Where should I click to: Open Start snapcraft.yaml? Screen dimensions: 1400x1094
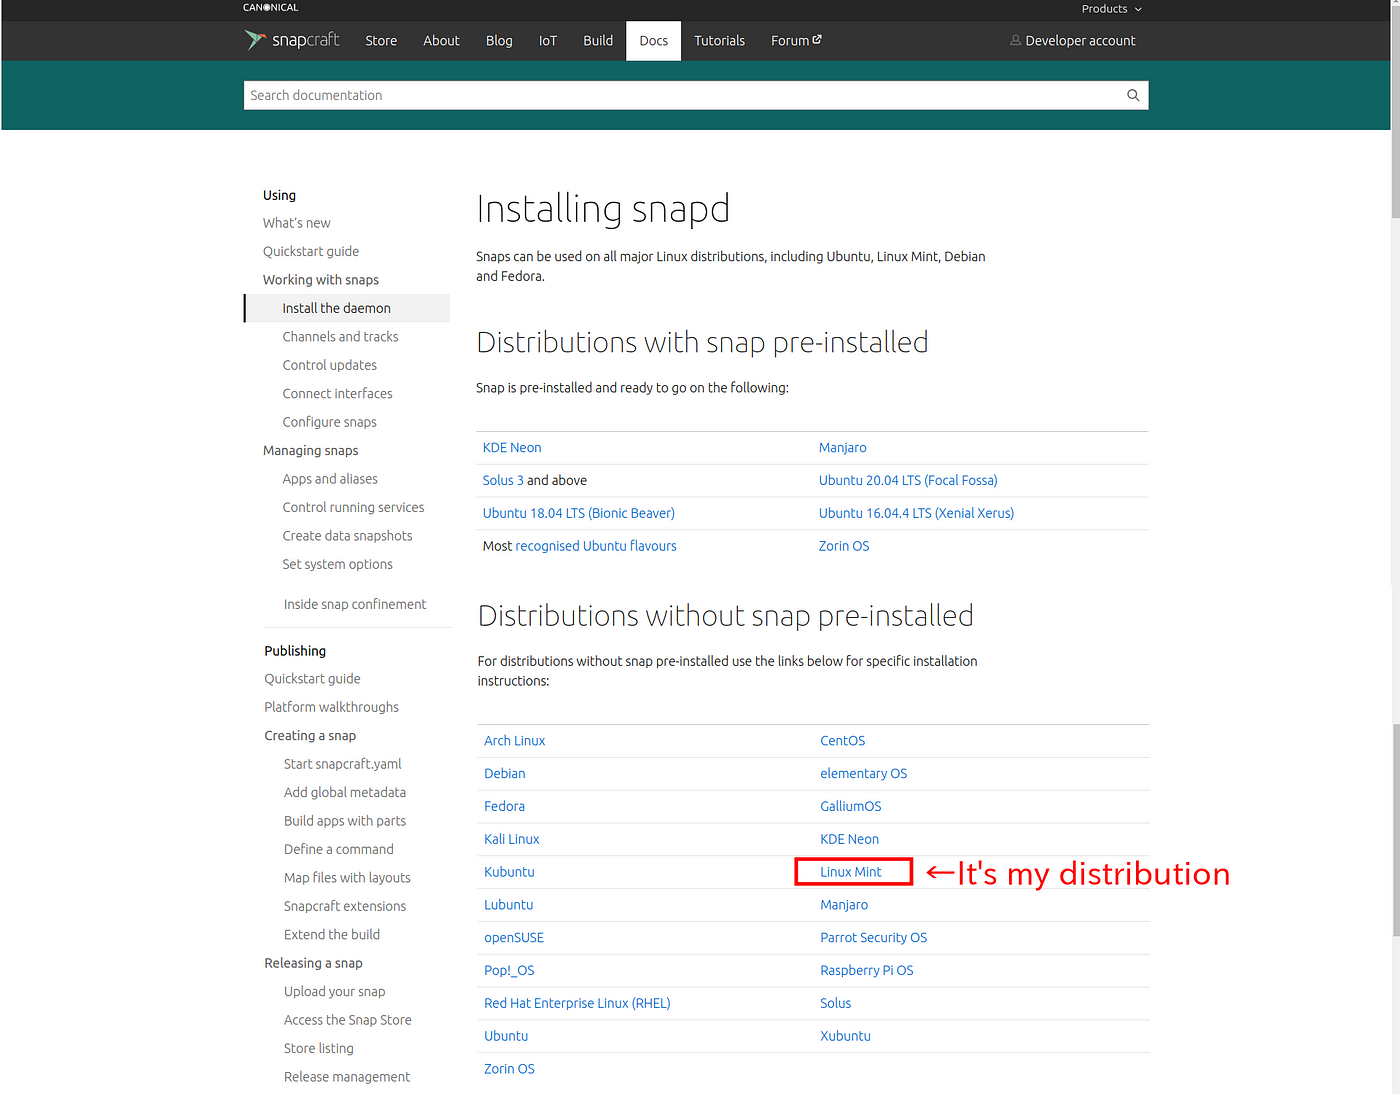coord(342,764)
